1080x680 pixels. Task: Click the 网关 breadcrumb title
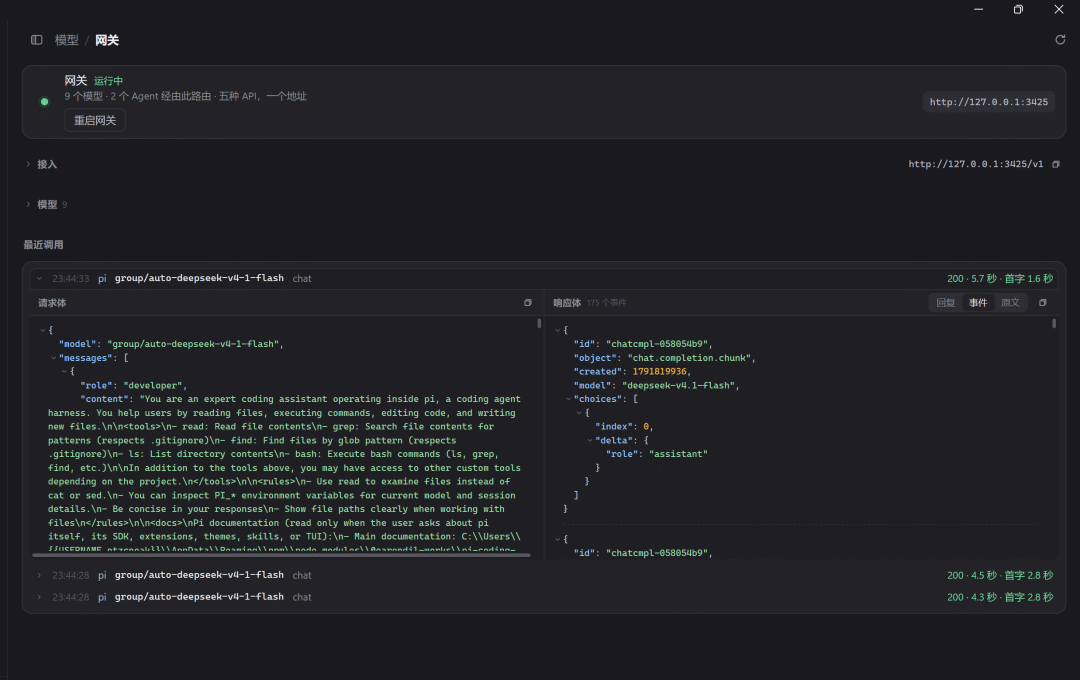click(x=107, y=40)
